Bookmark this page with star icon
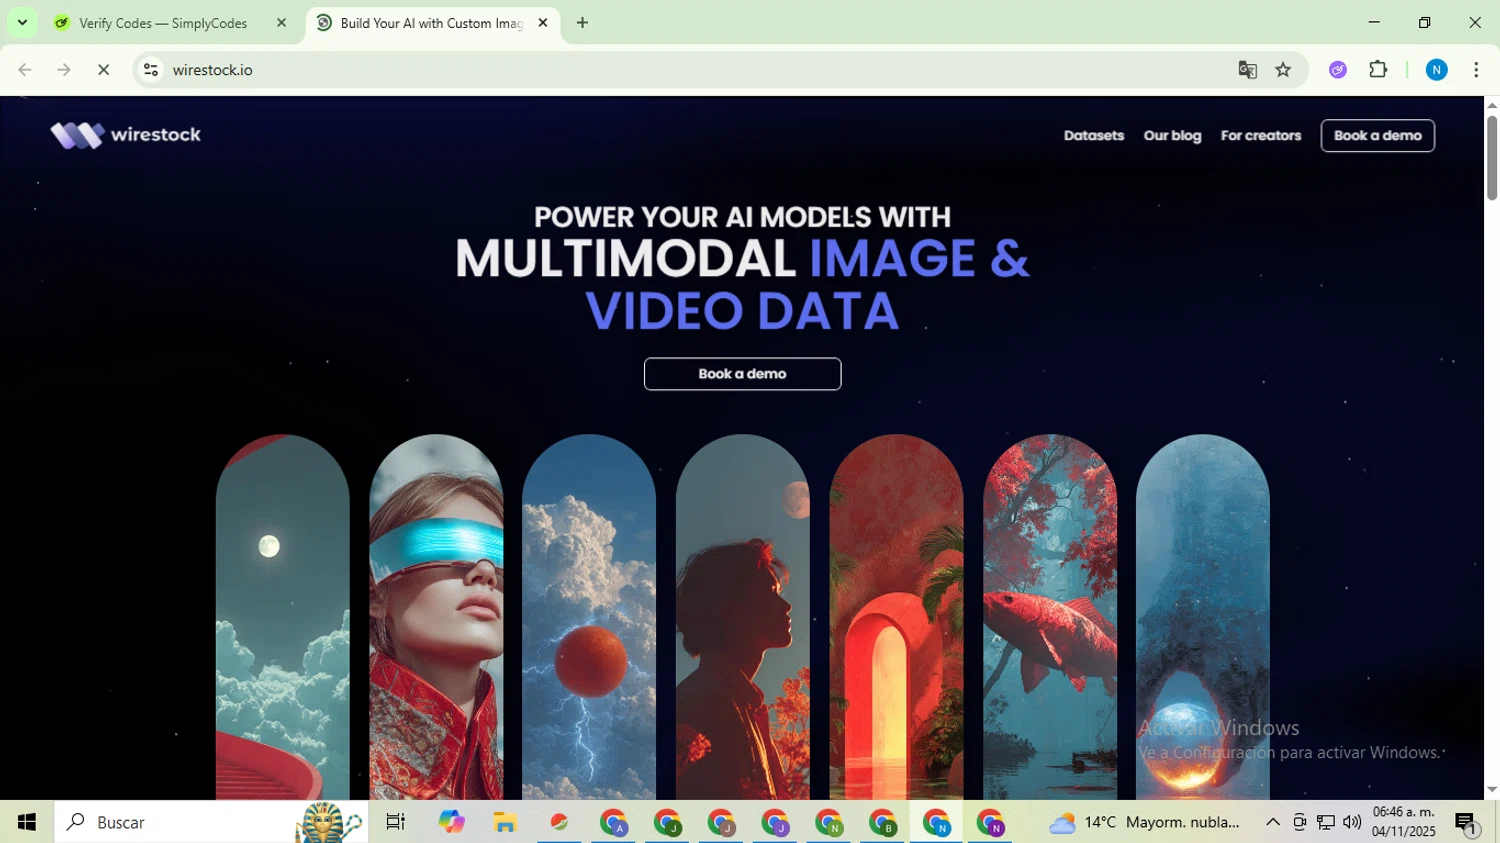This screenshot has height=843, width=1500. click(1283, 70)
